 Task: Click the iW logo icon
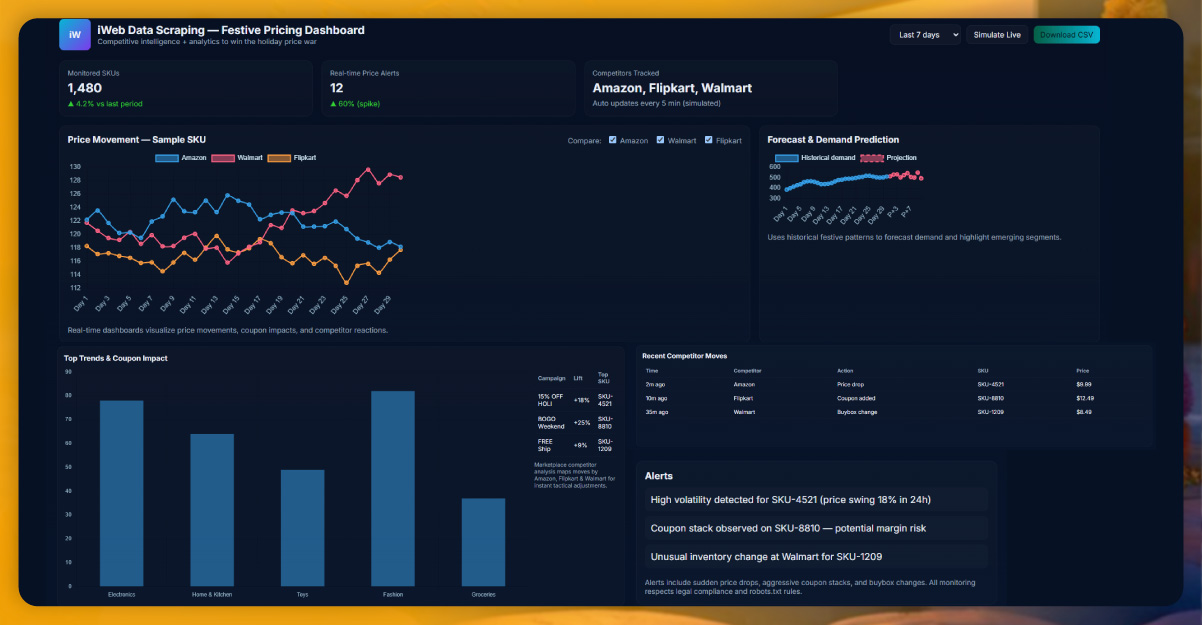pos(74,34)
